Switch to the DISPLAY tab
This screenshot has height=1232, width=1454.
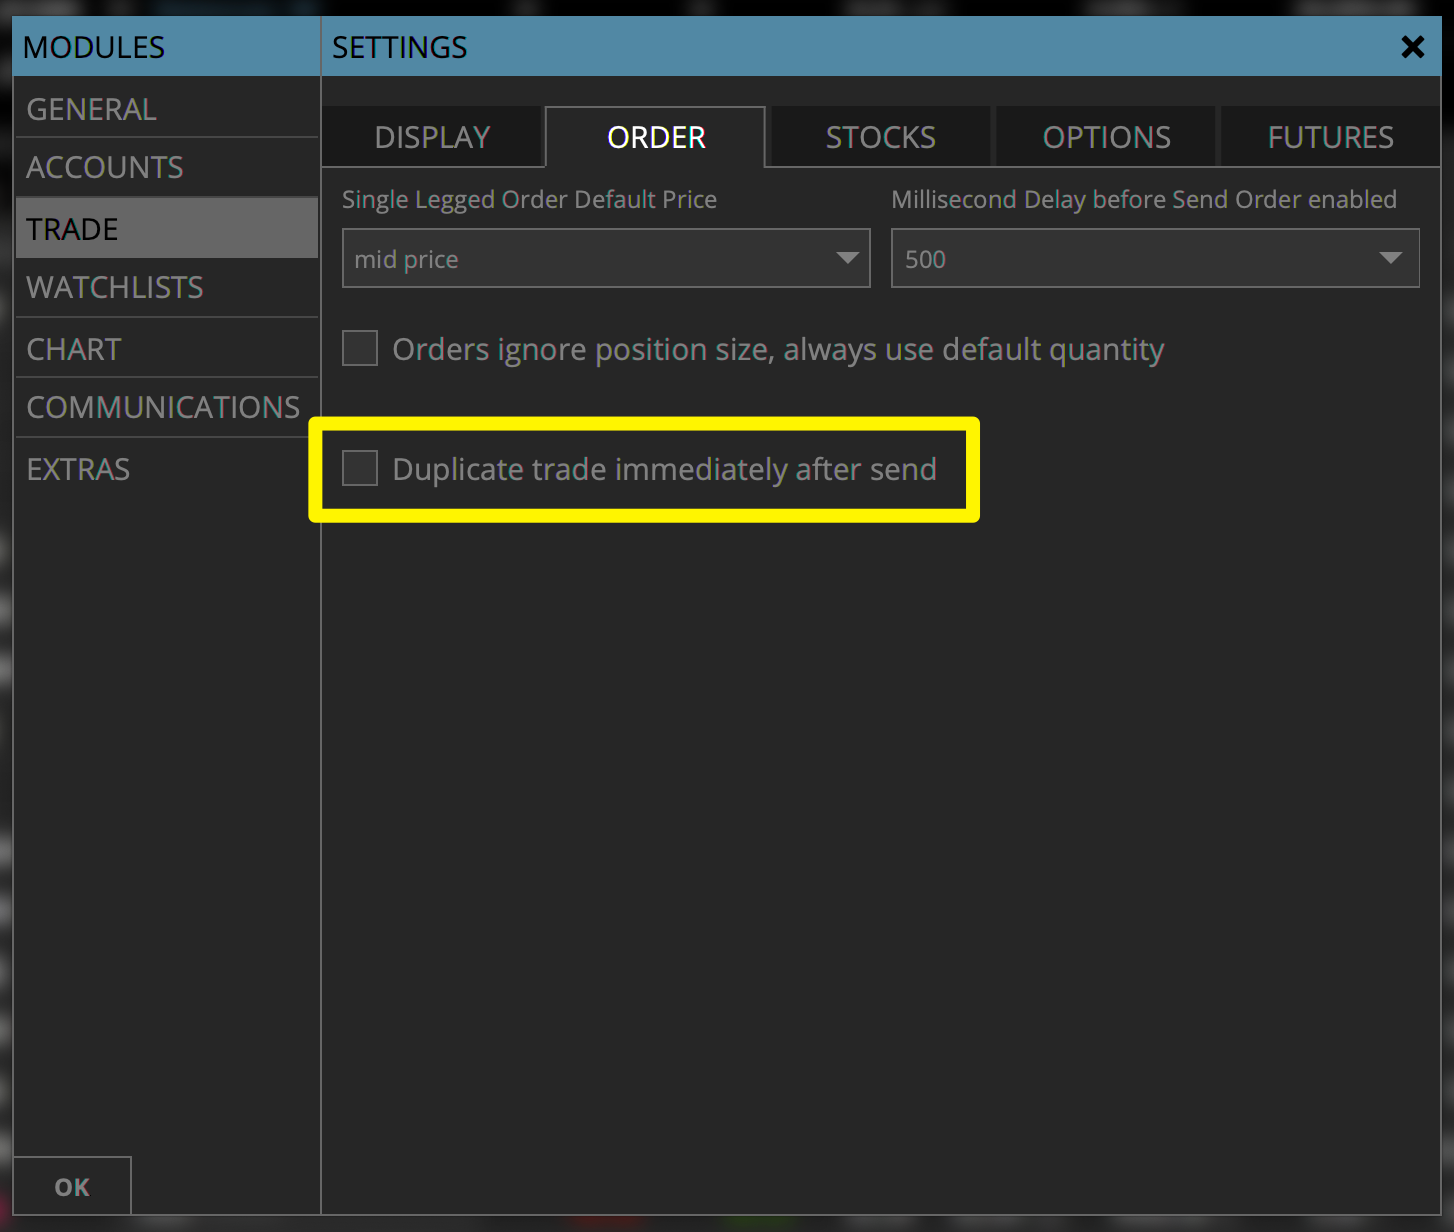click(x=432, y=137)
